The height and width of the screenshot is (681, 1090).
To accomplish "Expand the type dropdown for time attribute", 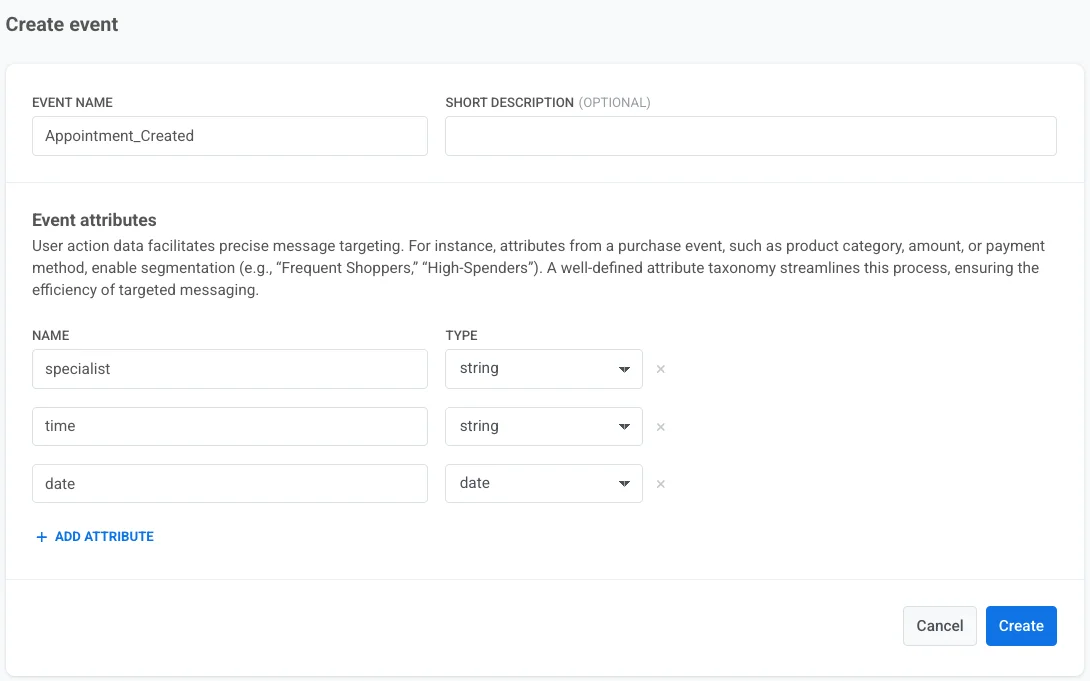I will (x=543, y=427).
